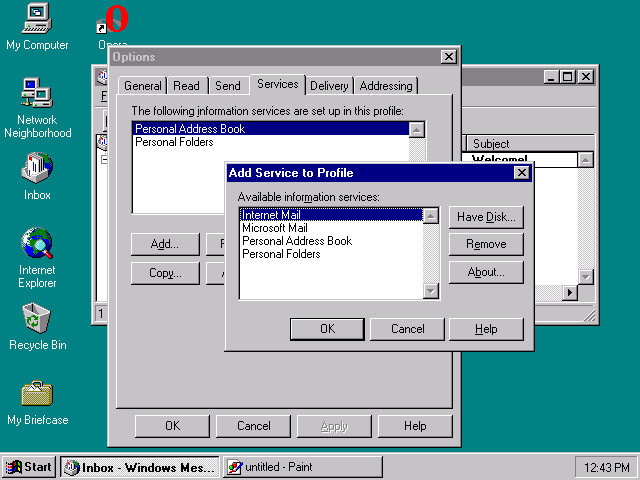The width and height of the screenshot is (640, 480).
Task: Click Remove in Add Service dialog
Action: tap(486, 244)
